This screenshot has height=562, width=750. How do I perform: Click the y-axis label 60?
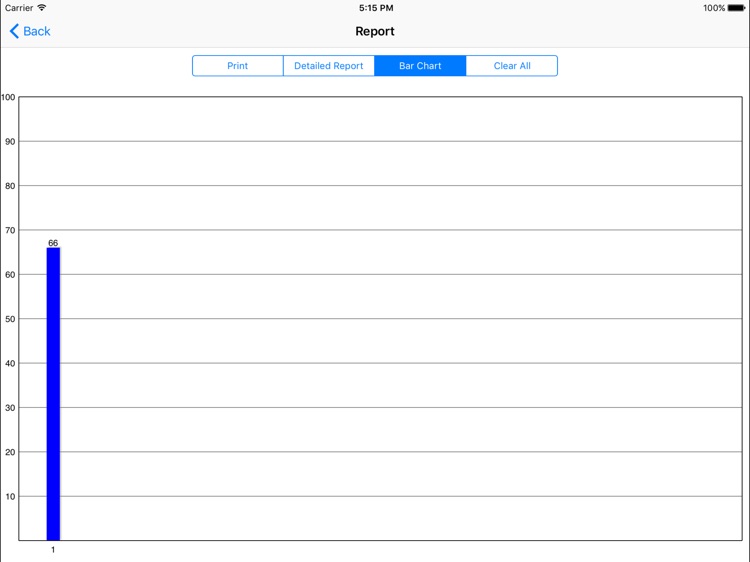pyautogui.click(x=10, y=275)
